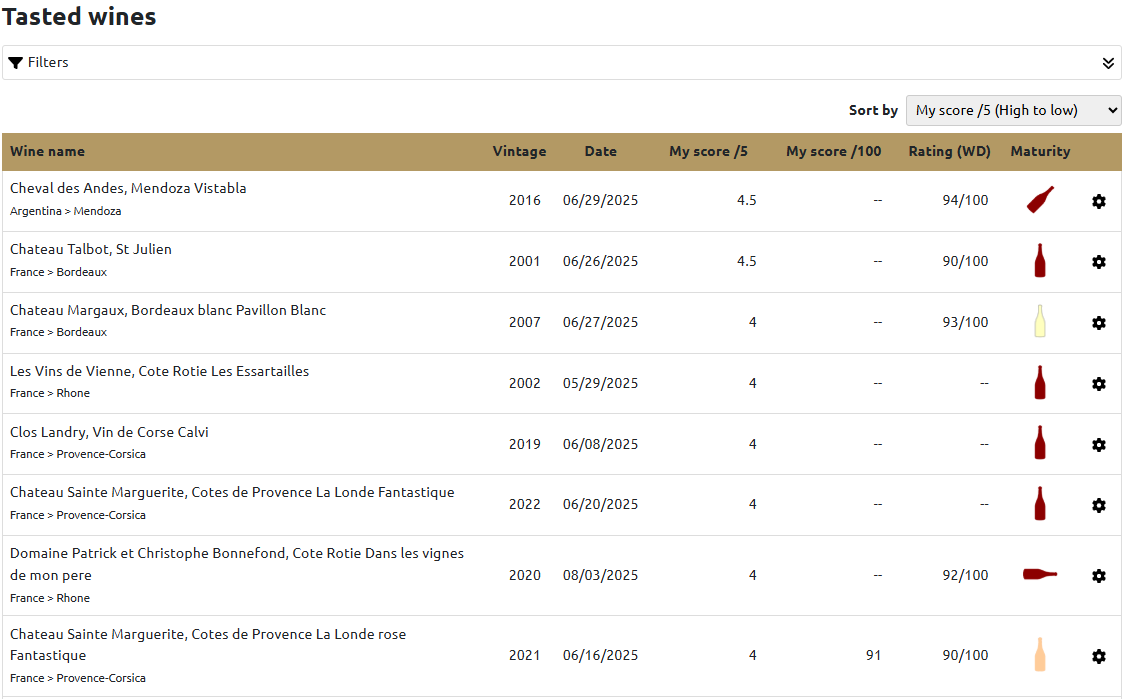This screenshot has width=1125, height=699.
Task: Click rosé bottle icon for La Londe rose
Action: (1040, 655)
